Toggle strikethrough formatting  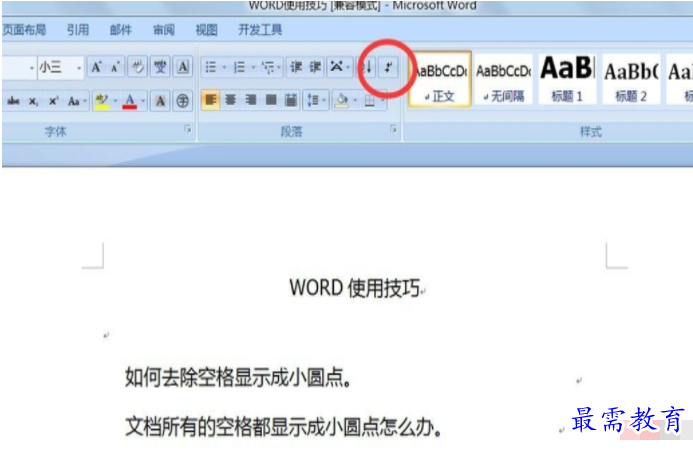[x=13, y=101]
